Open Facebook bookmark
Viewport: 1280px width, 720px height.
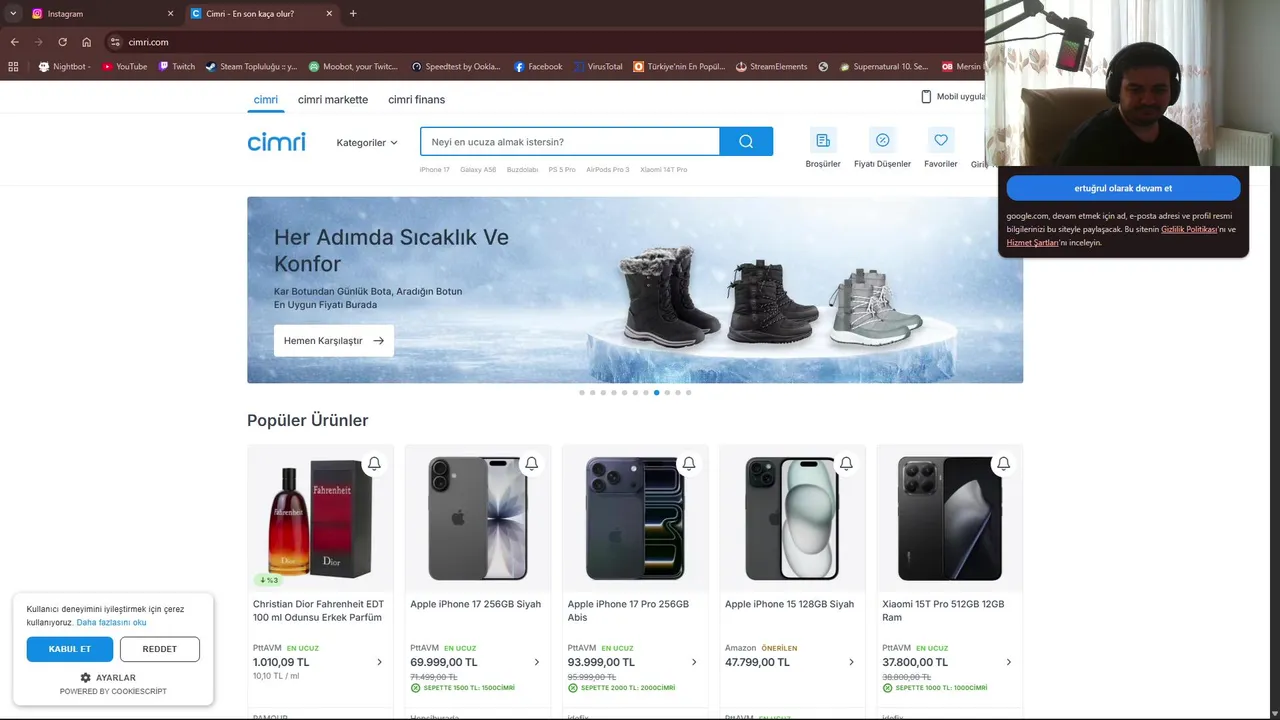coord(538,67)
